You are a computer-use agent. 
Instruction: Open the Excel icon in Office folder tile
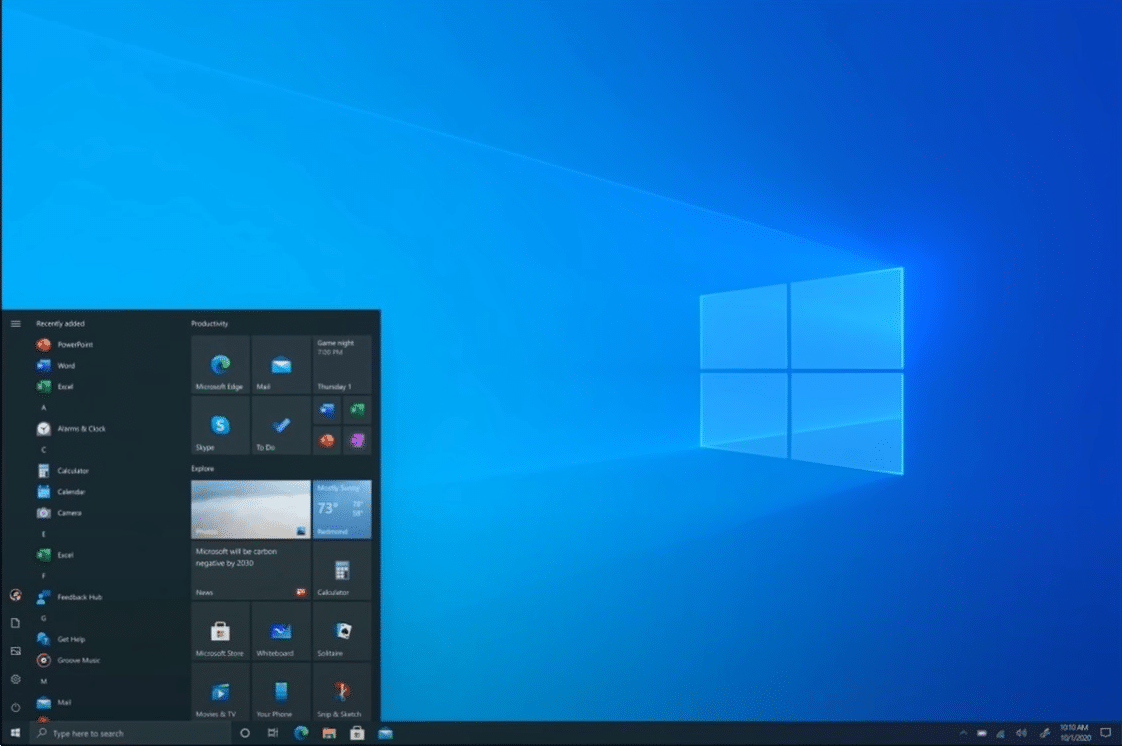pyautogui.click(x=357, y=411)
